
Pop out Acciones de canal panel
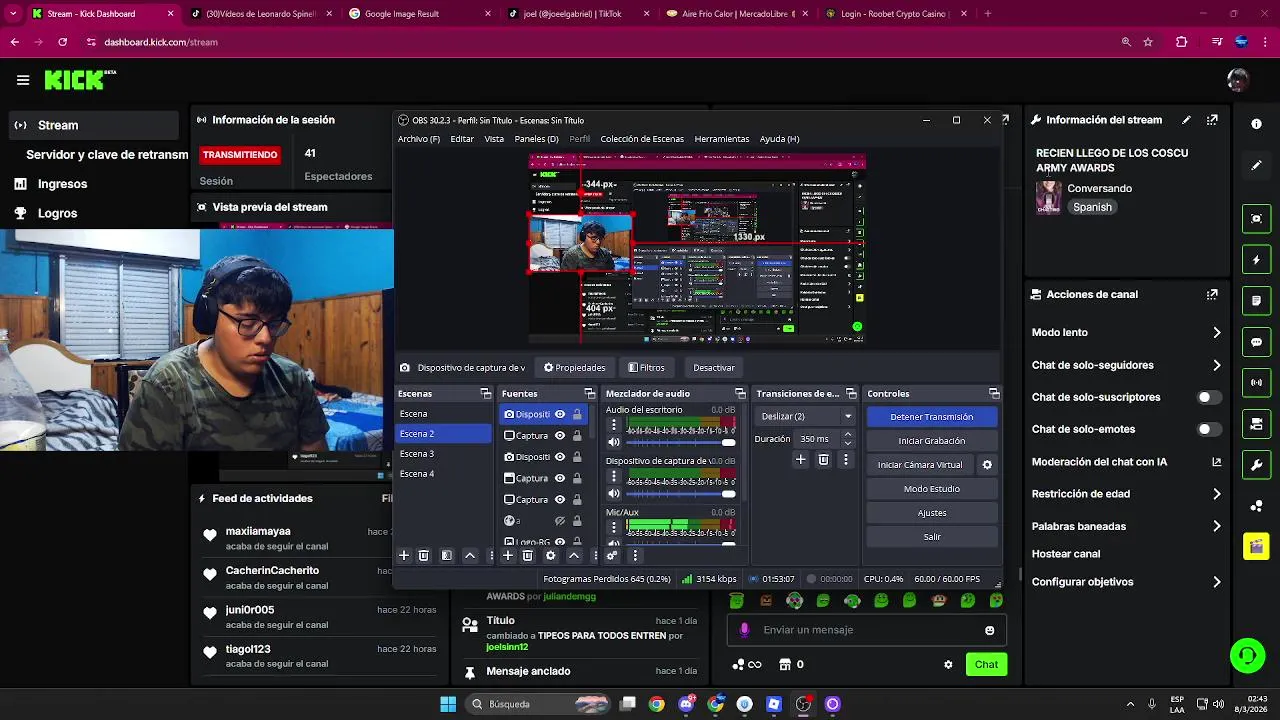click(x=1212, y=295)
